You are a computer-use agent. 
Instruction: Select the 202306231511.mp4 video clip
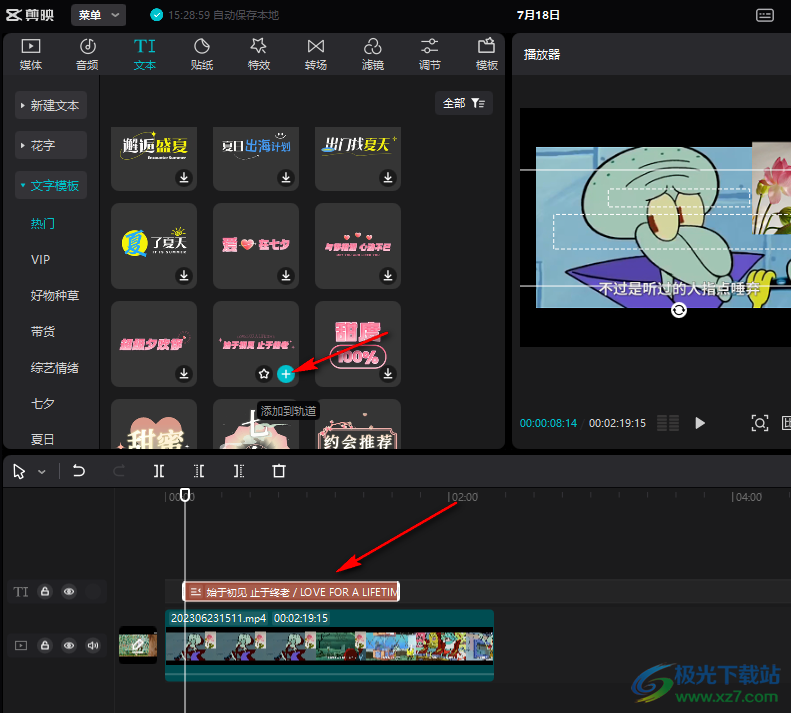tap(329, 645)
